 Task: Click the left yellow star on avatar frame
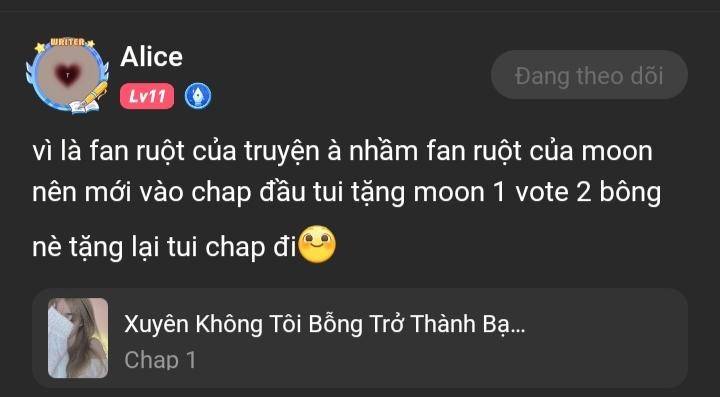[40, 47]
